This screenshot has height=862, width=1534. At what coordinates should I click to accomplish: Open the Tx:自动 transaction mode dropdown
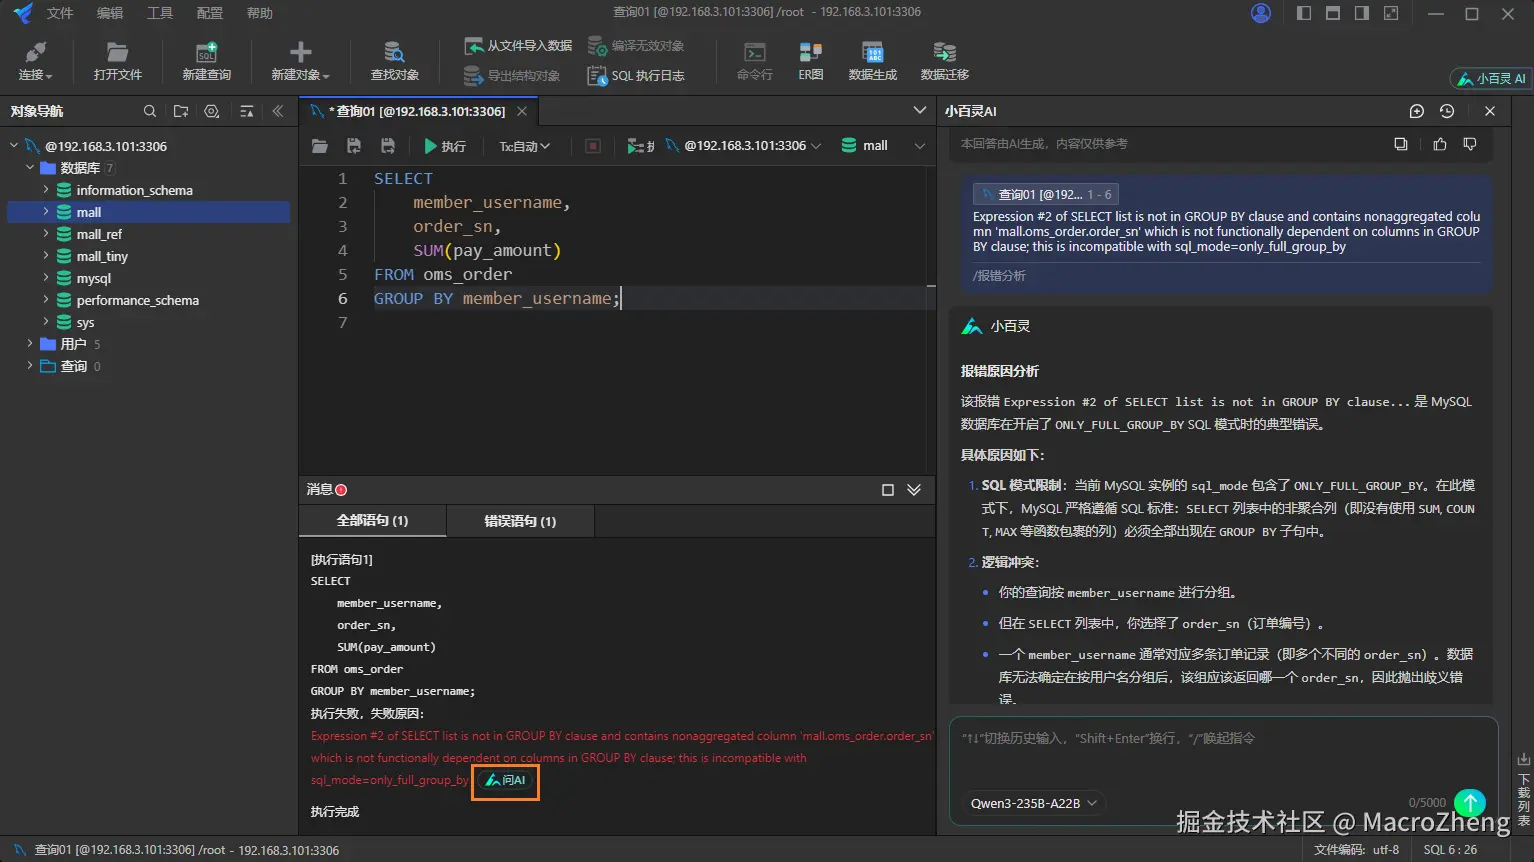tap(525, 146)
